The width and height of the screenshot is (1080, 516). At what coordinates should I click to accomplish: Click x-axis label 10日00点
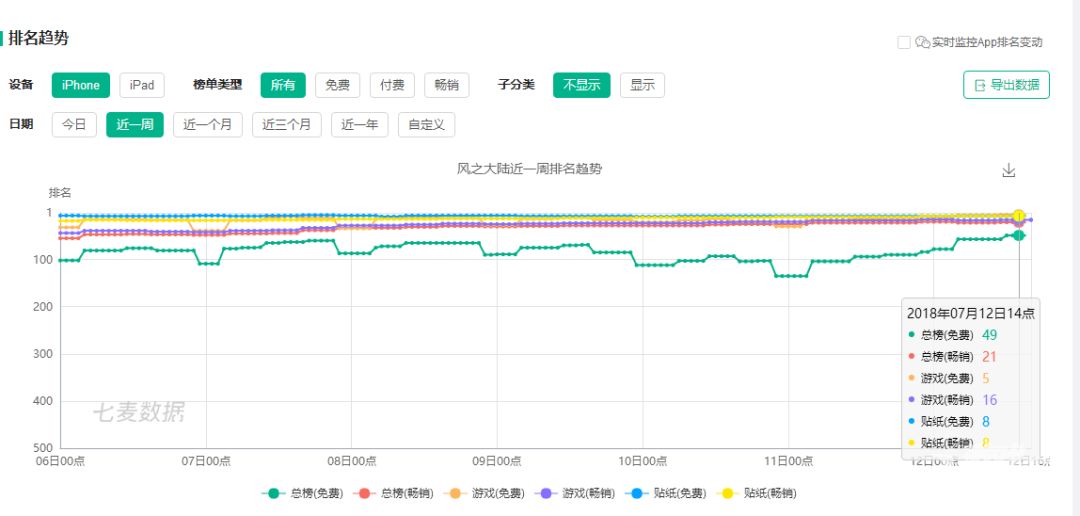[642, 461]
